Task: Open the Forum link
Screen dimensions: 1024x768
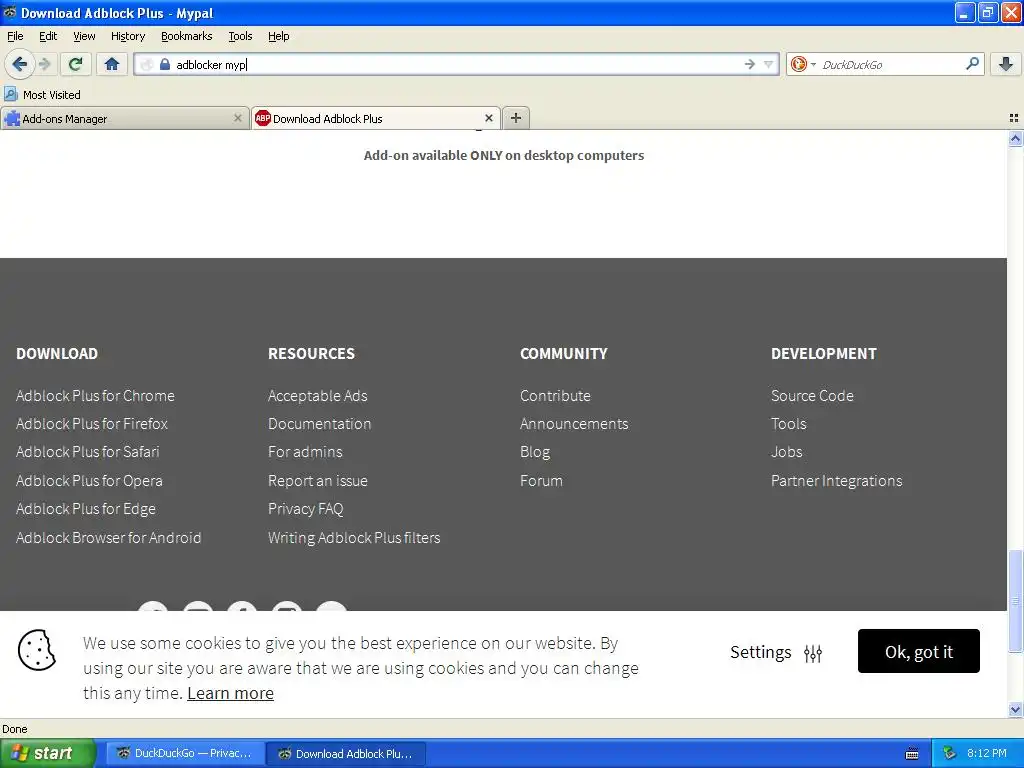Action: pos(541,481)
